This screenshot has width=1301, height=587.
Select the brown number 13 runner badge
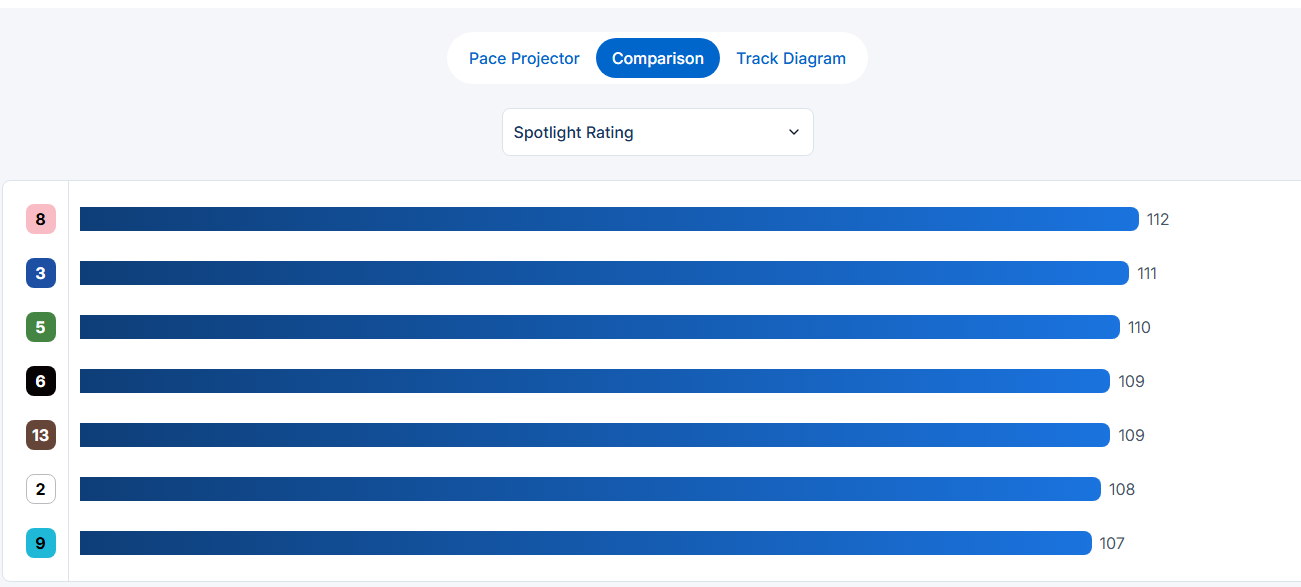[x=41, y=435]
